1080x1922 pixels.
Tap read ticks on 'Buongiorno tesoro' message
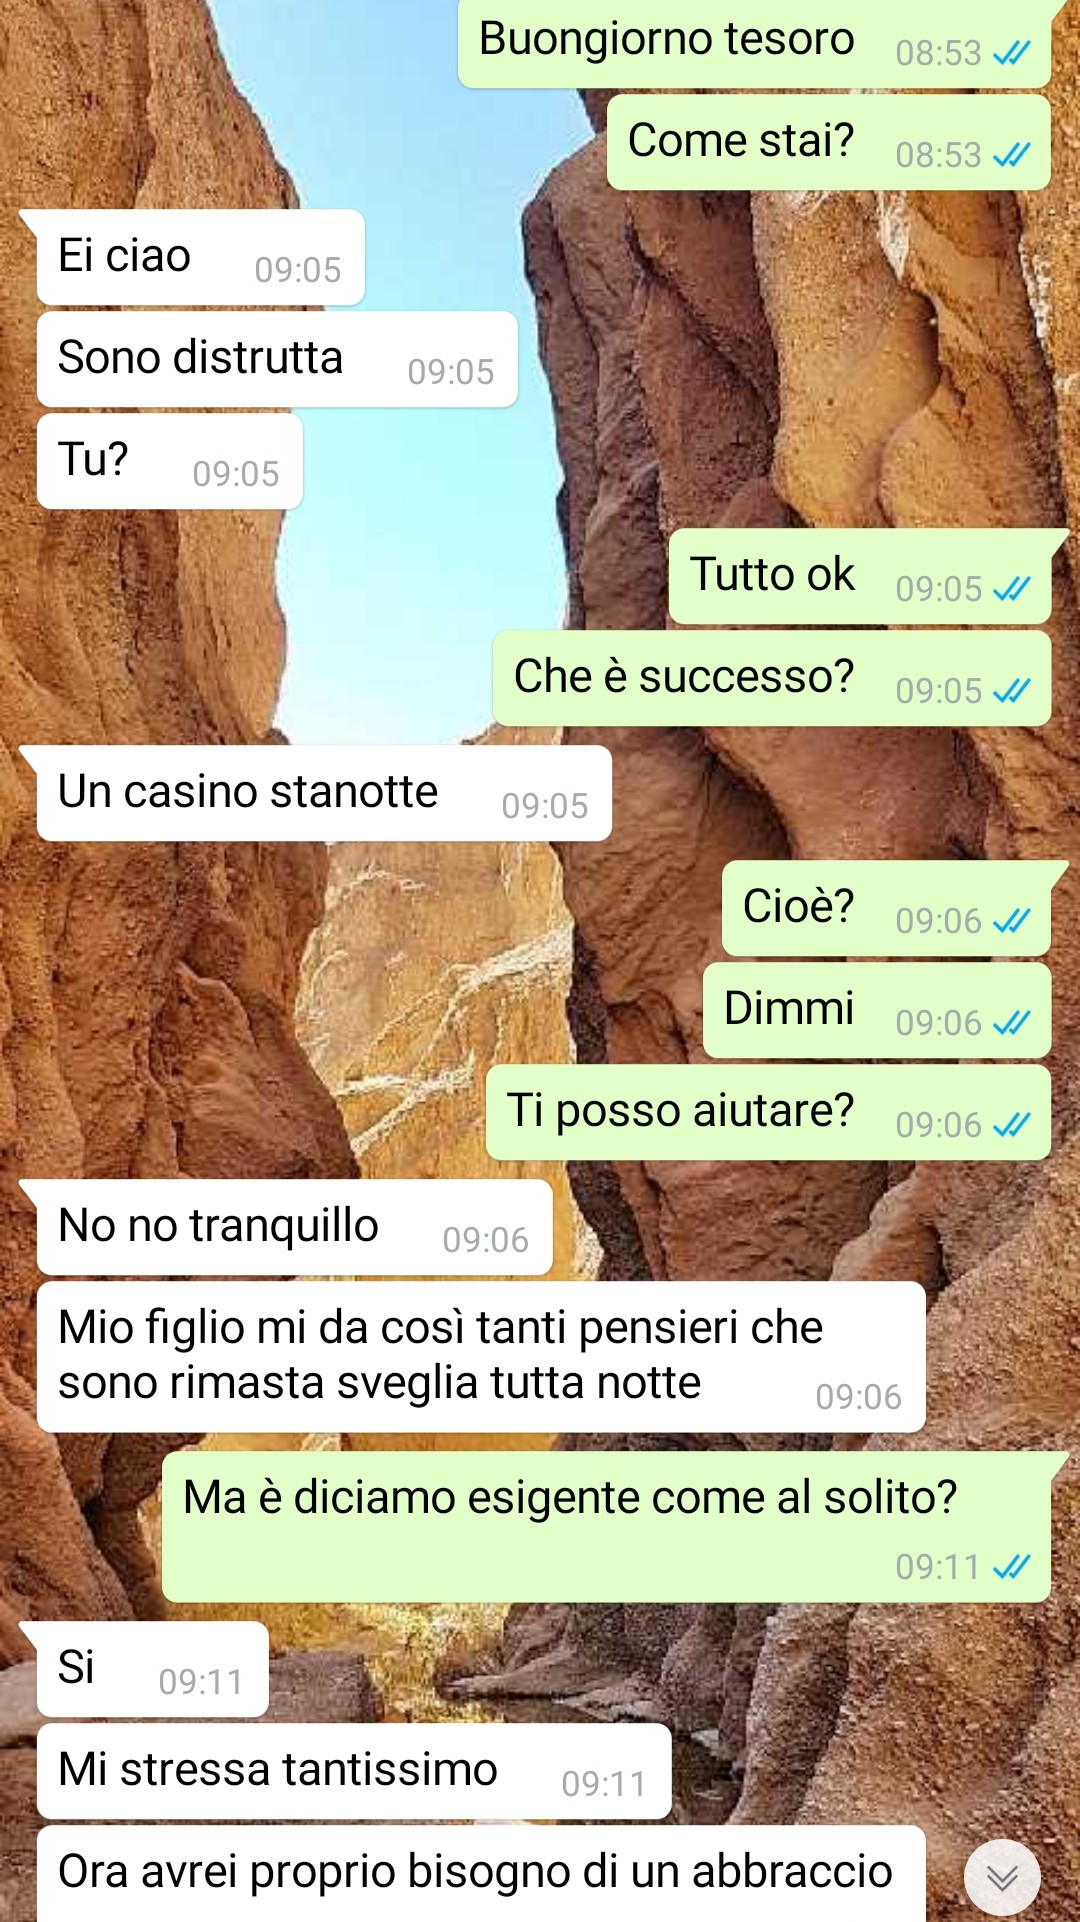(x=1011, y=53)
